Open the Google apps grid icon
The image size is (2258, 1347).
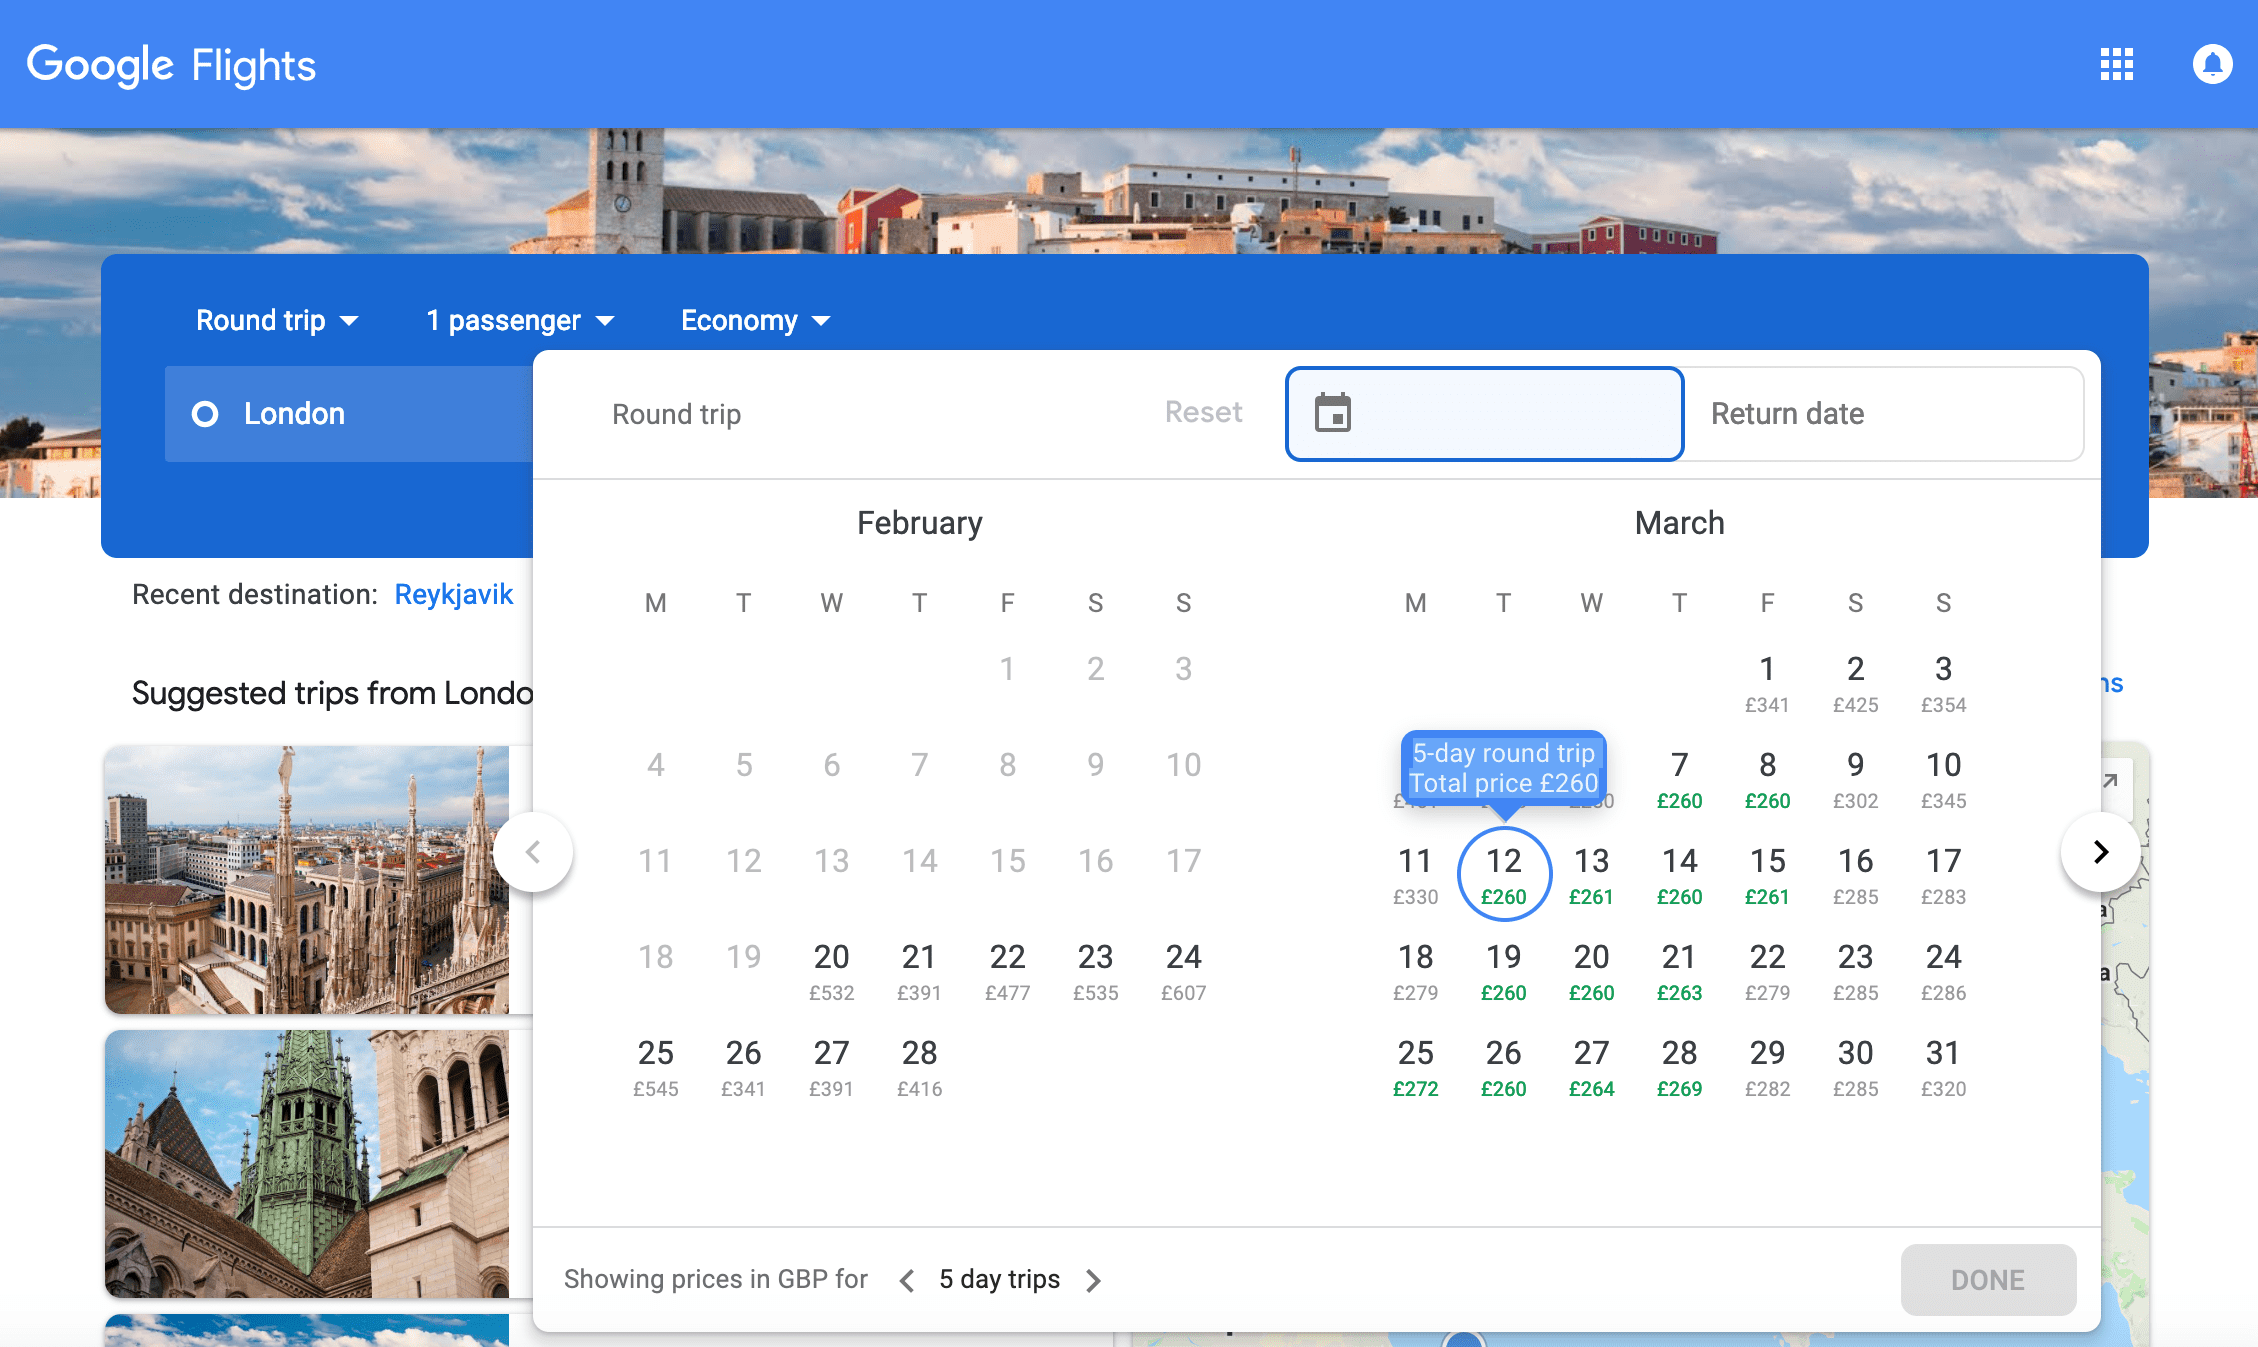click(x=2116, y=65)
